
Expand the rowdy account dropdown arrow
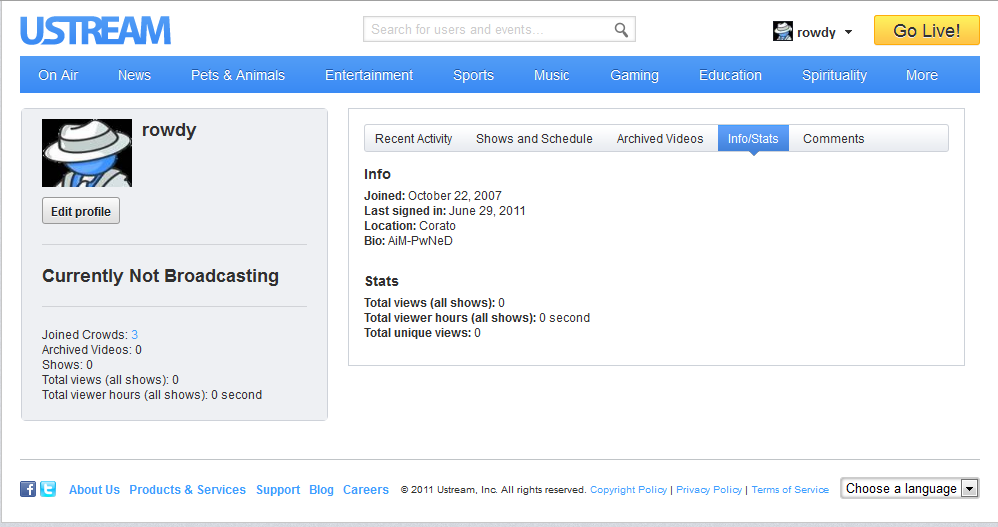[x=848, y=32]
